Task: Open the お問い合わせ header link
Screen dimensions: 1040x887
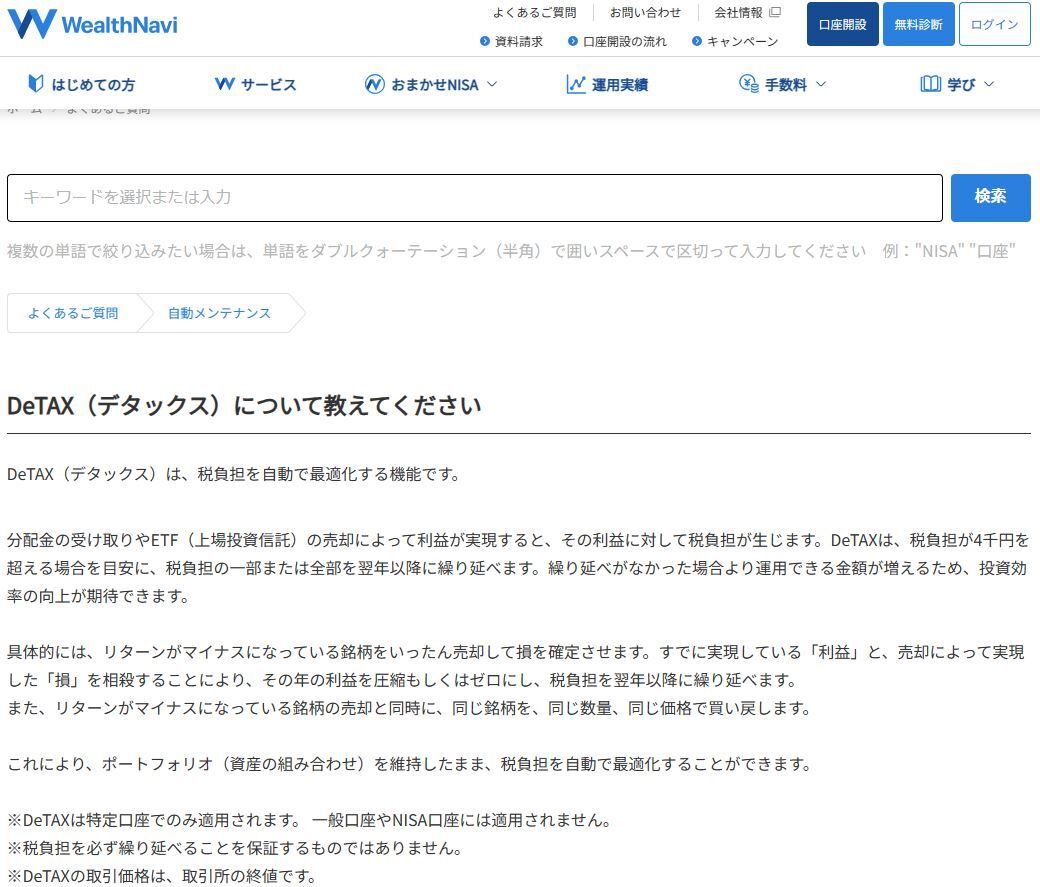Action: click(645, 13)
